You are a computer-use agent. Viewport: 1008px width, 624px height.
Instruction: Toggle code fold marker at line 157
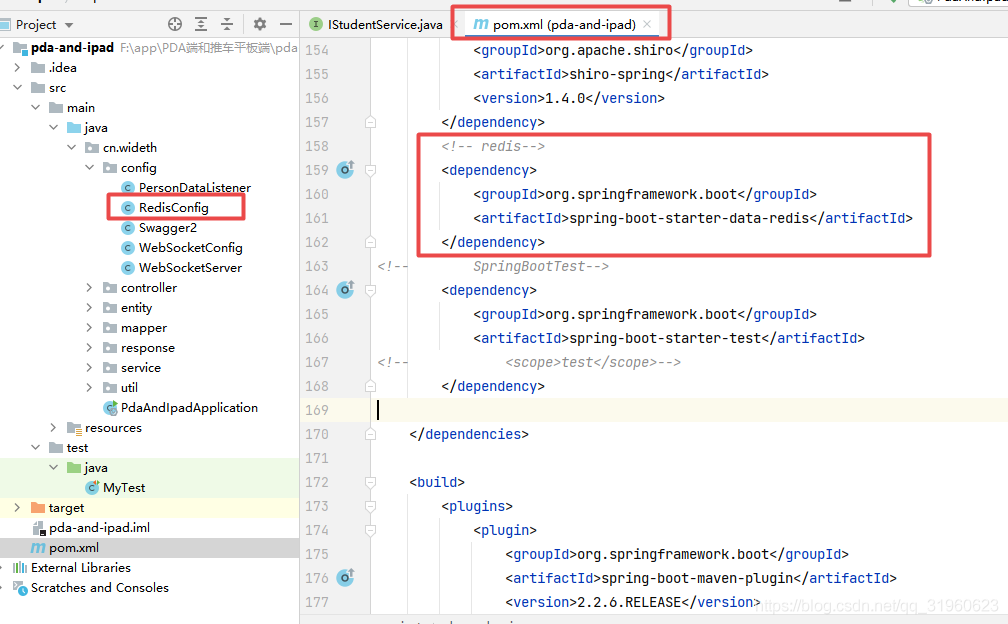tap(370, 122)
